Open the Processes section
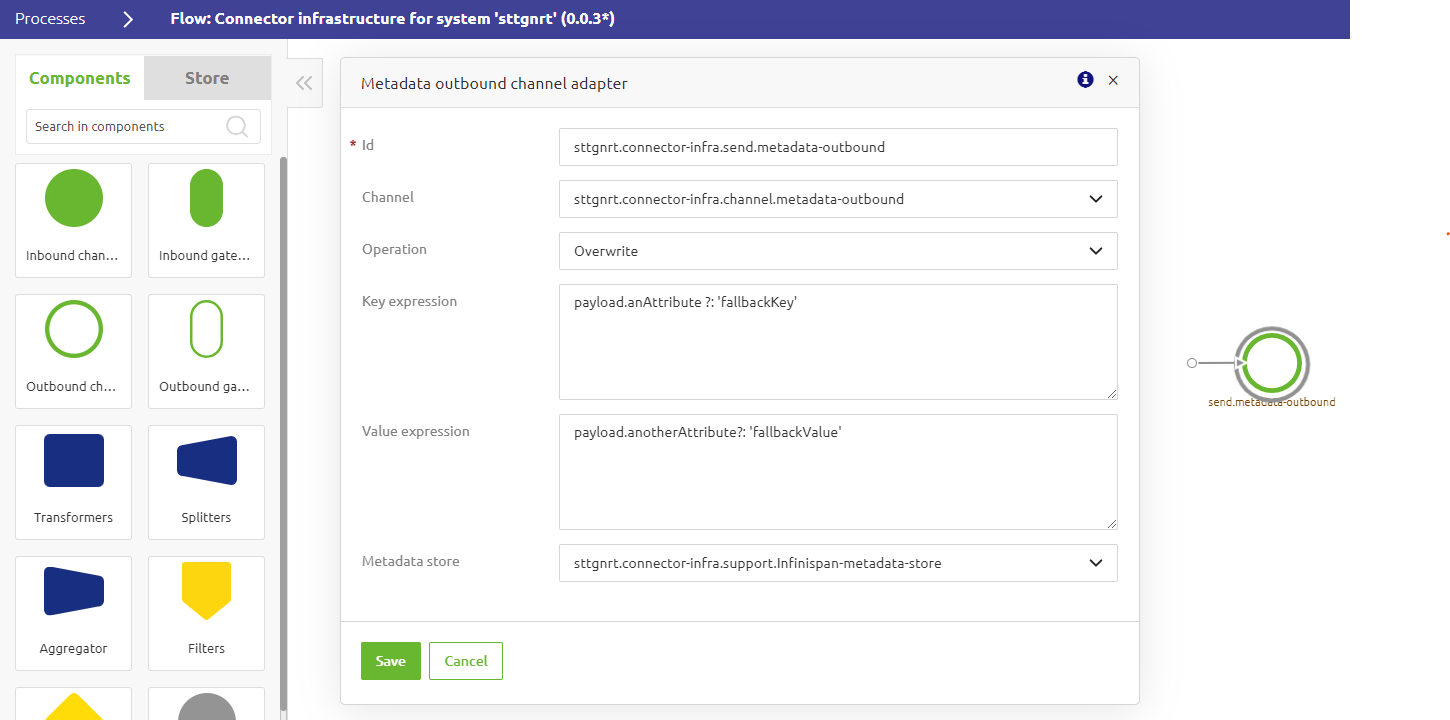Viewport: 1450px width, 720px height. pyautogui.click(x=49, y=18)
